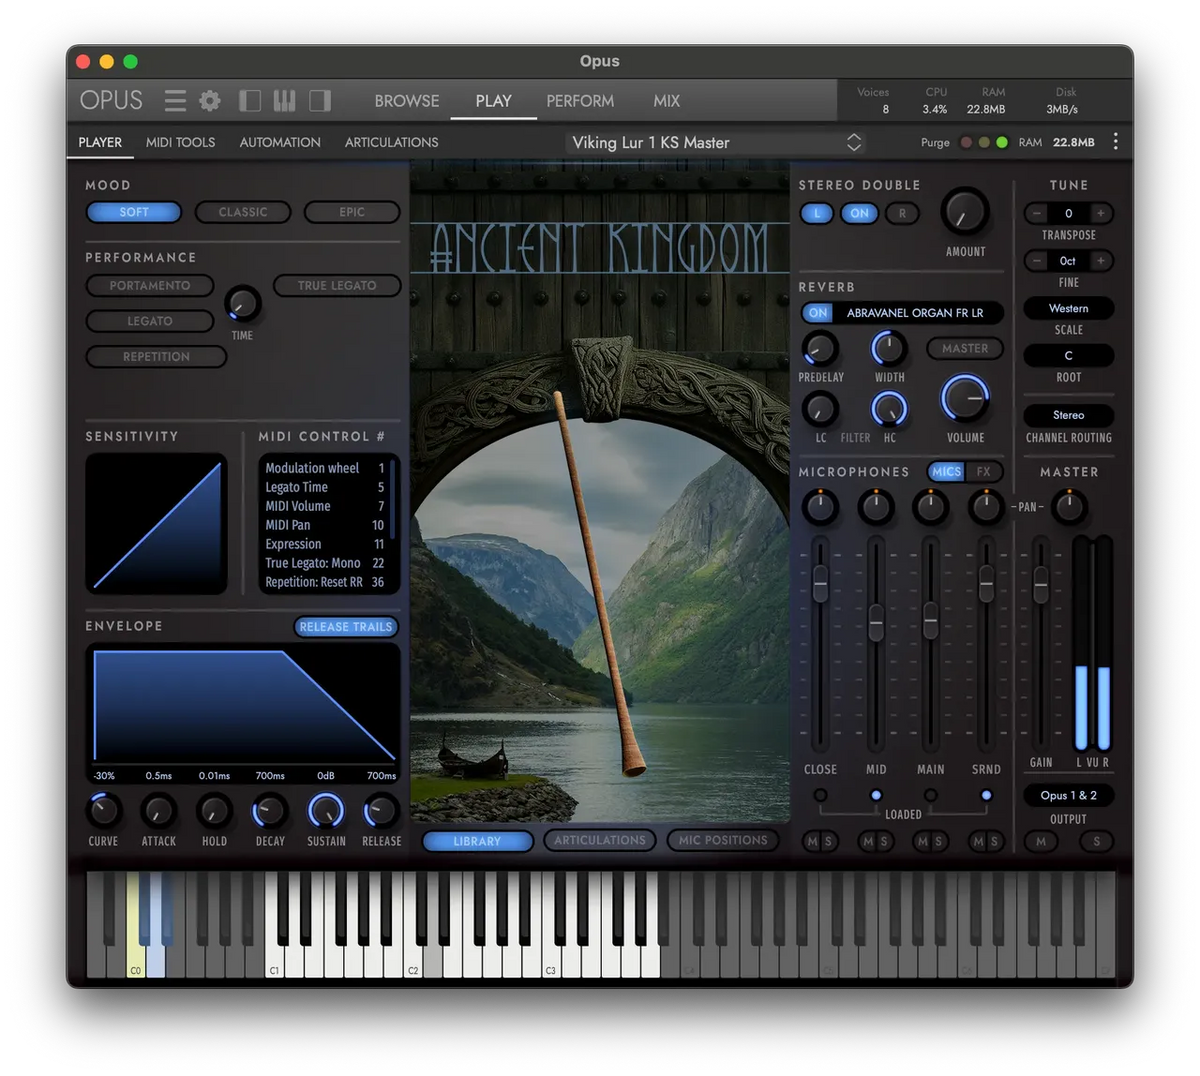
Task: Toggle the left sidebar panel icon
Action: (250, 101)
